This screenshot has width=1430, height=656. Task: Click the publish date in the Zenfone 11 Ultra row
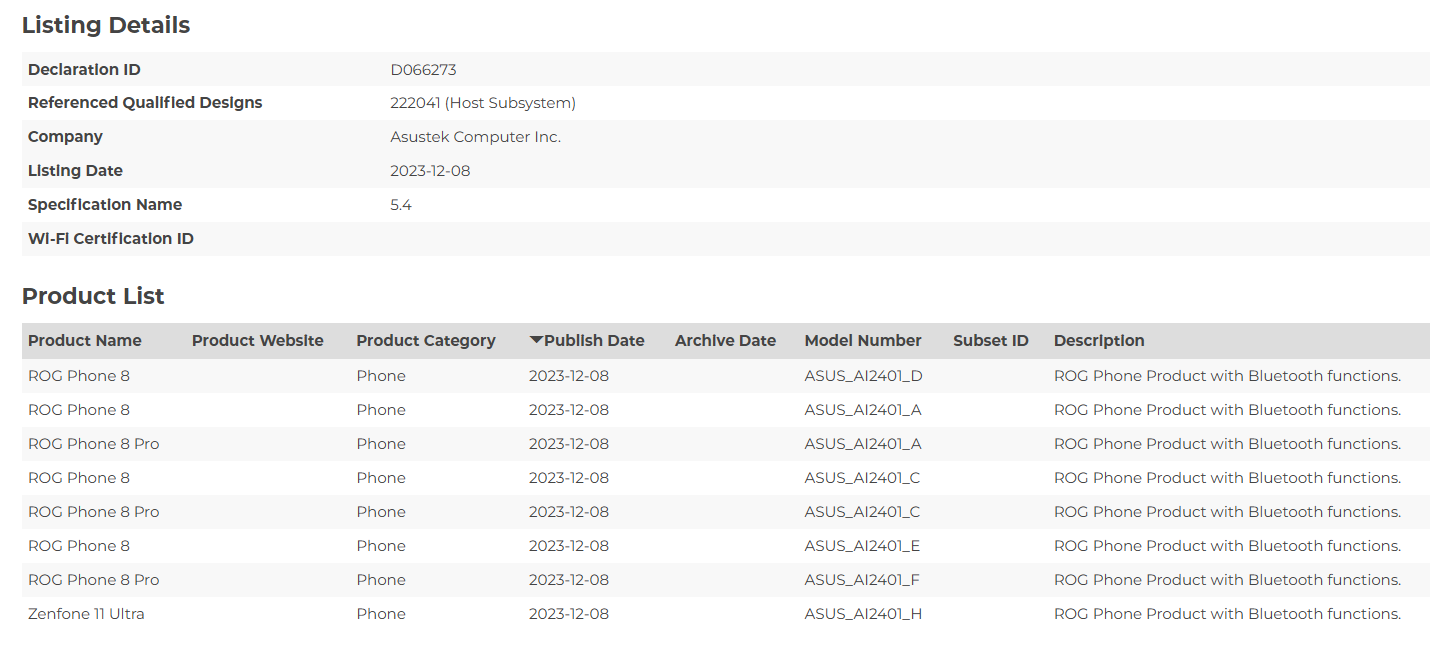569,614
